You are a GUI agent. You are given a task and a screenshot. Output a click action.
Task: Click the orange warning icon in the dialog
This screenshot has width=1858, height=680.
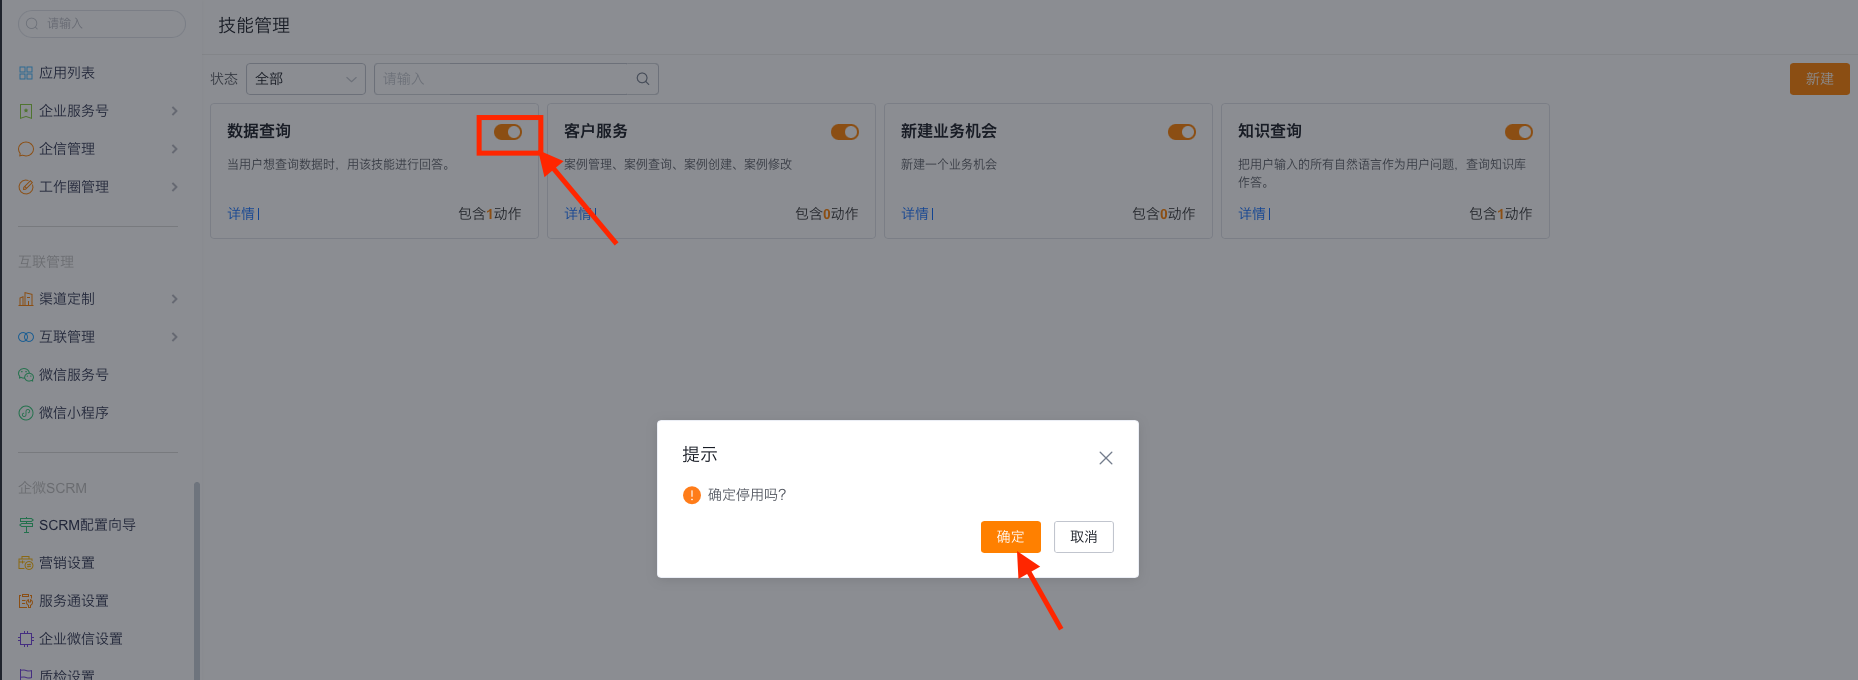pyautogui.click(x=691, y=495)
